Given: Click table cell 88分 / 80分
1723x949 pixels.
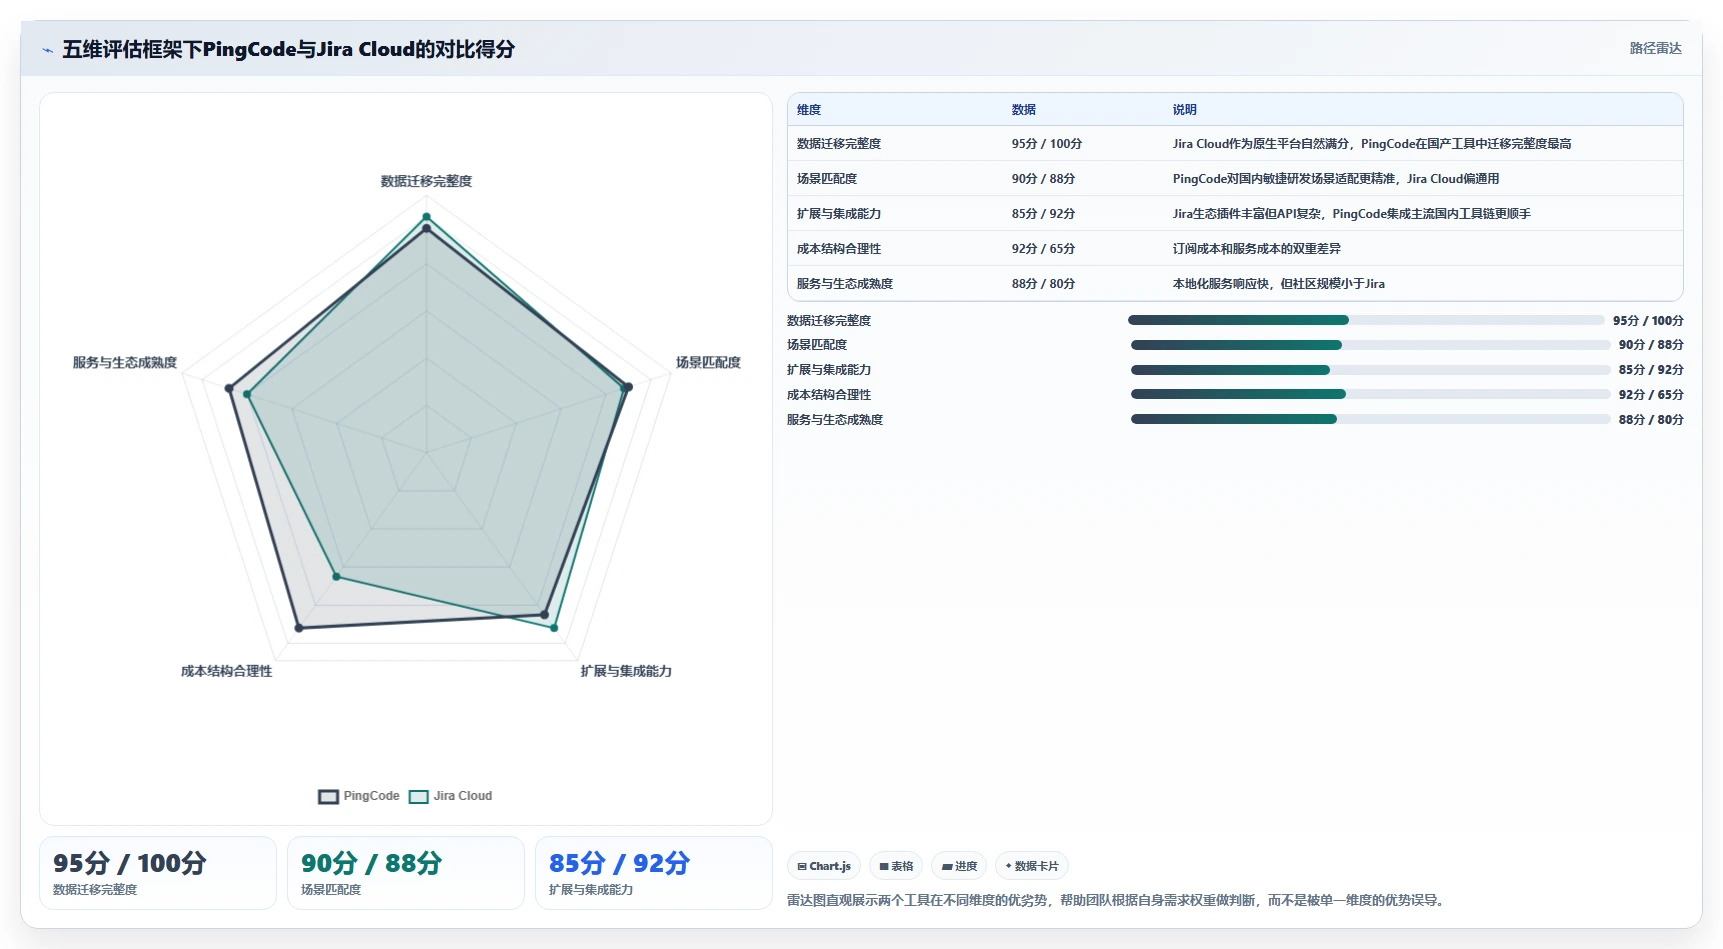Looking at the screenshot, I should click(1043, 284).
